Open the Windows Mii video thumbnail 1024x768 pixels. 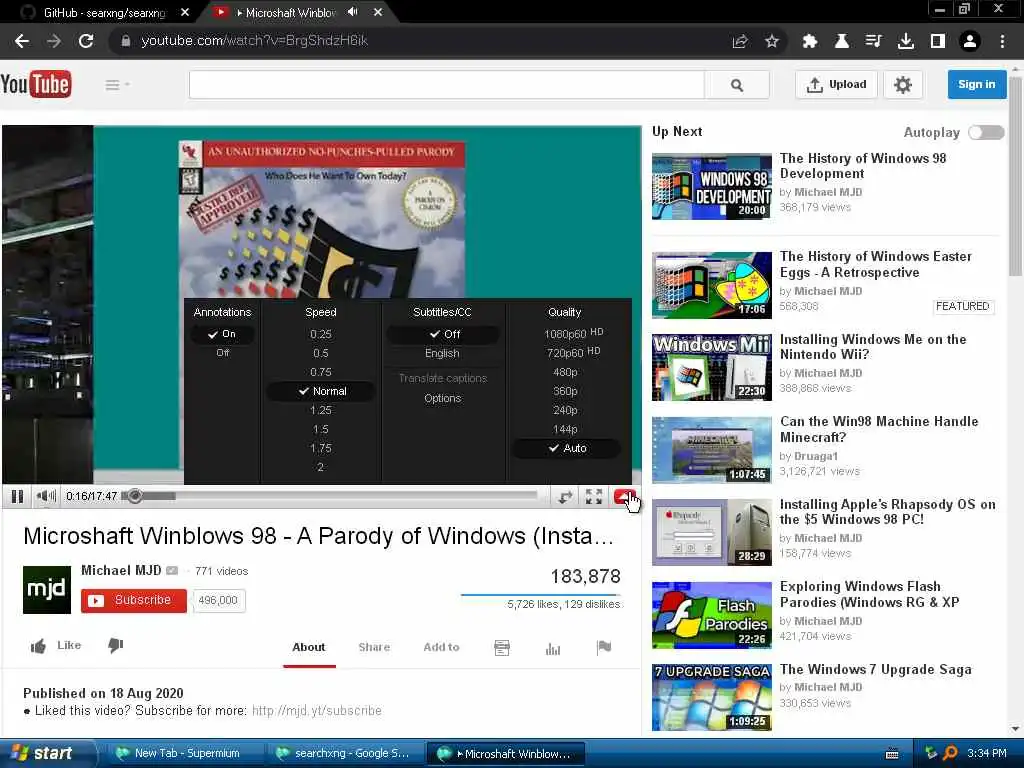pos(712,367)
